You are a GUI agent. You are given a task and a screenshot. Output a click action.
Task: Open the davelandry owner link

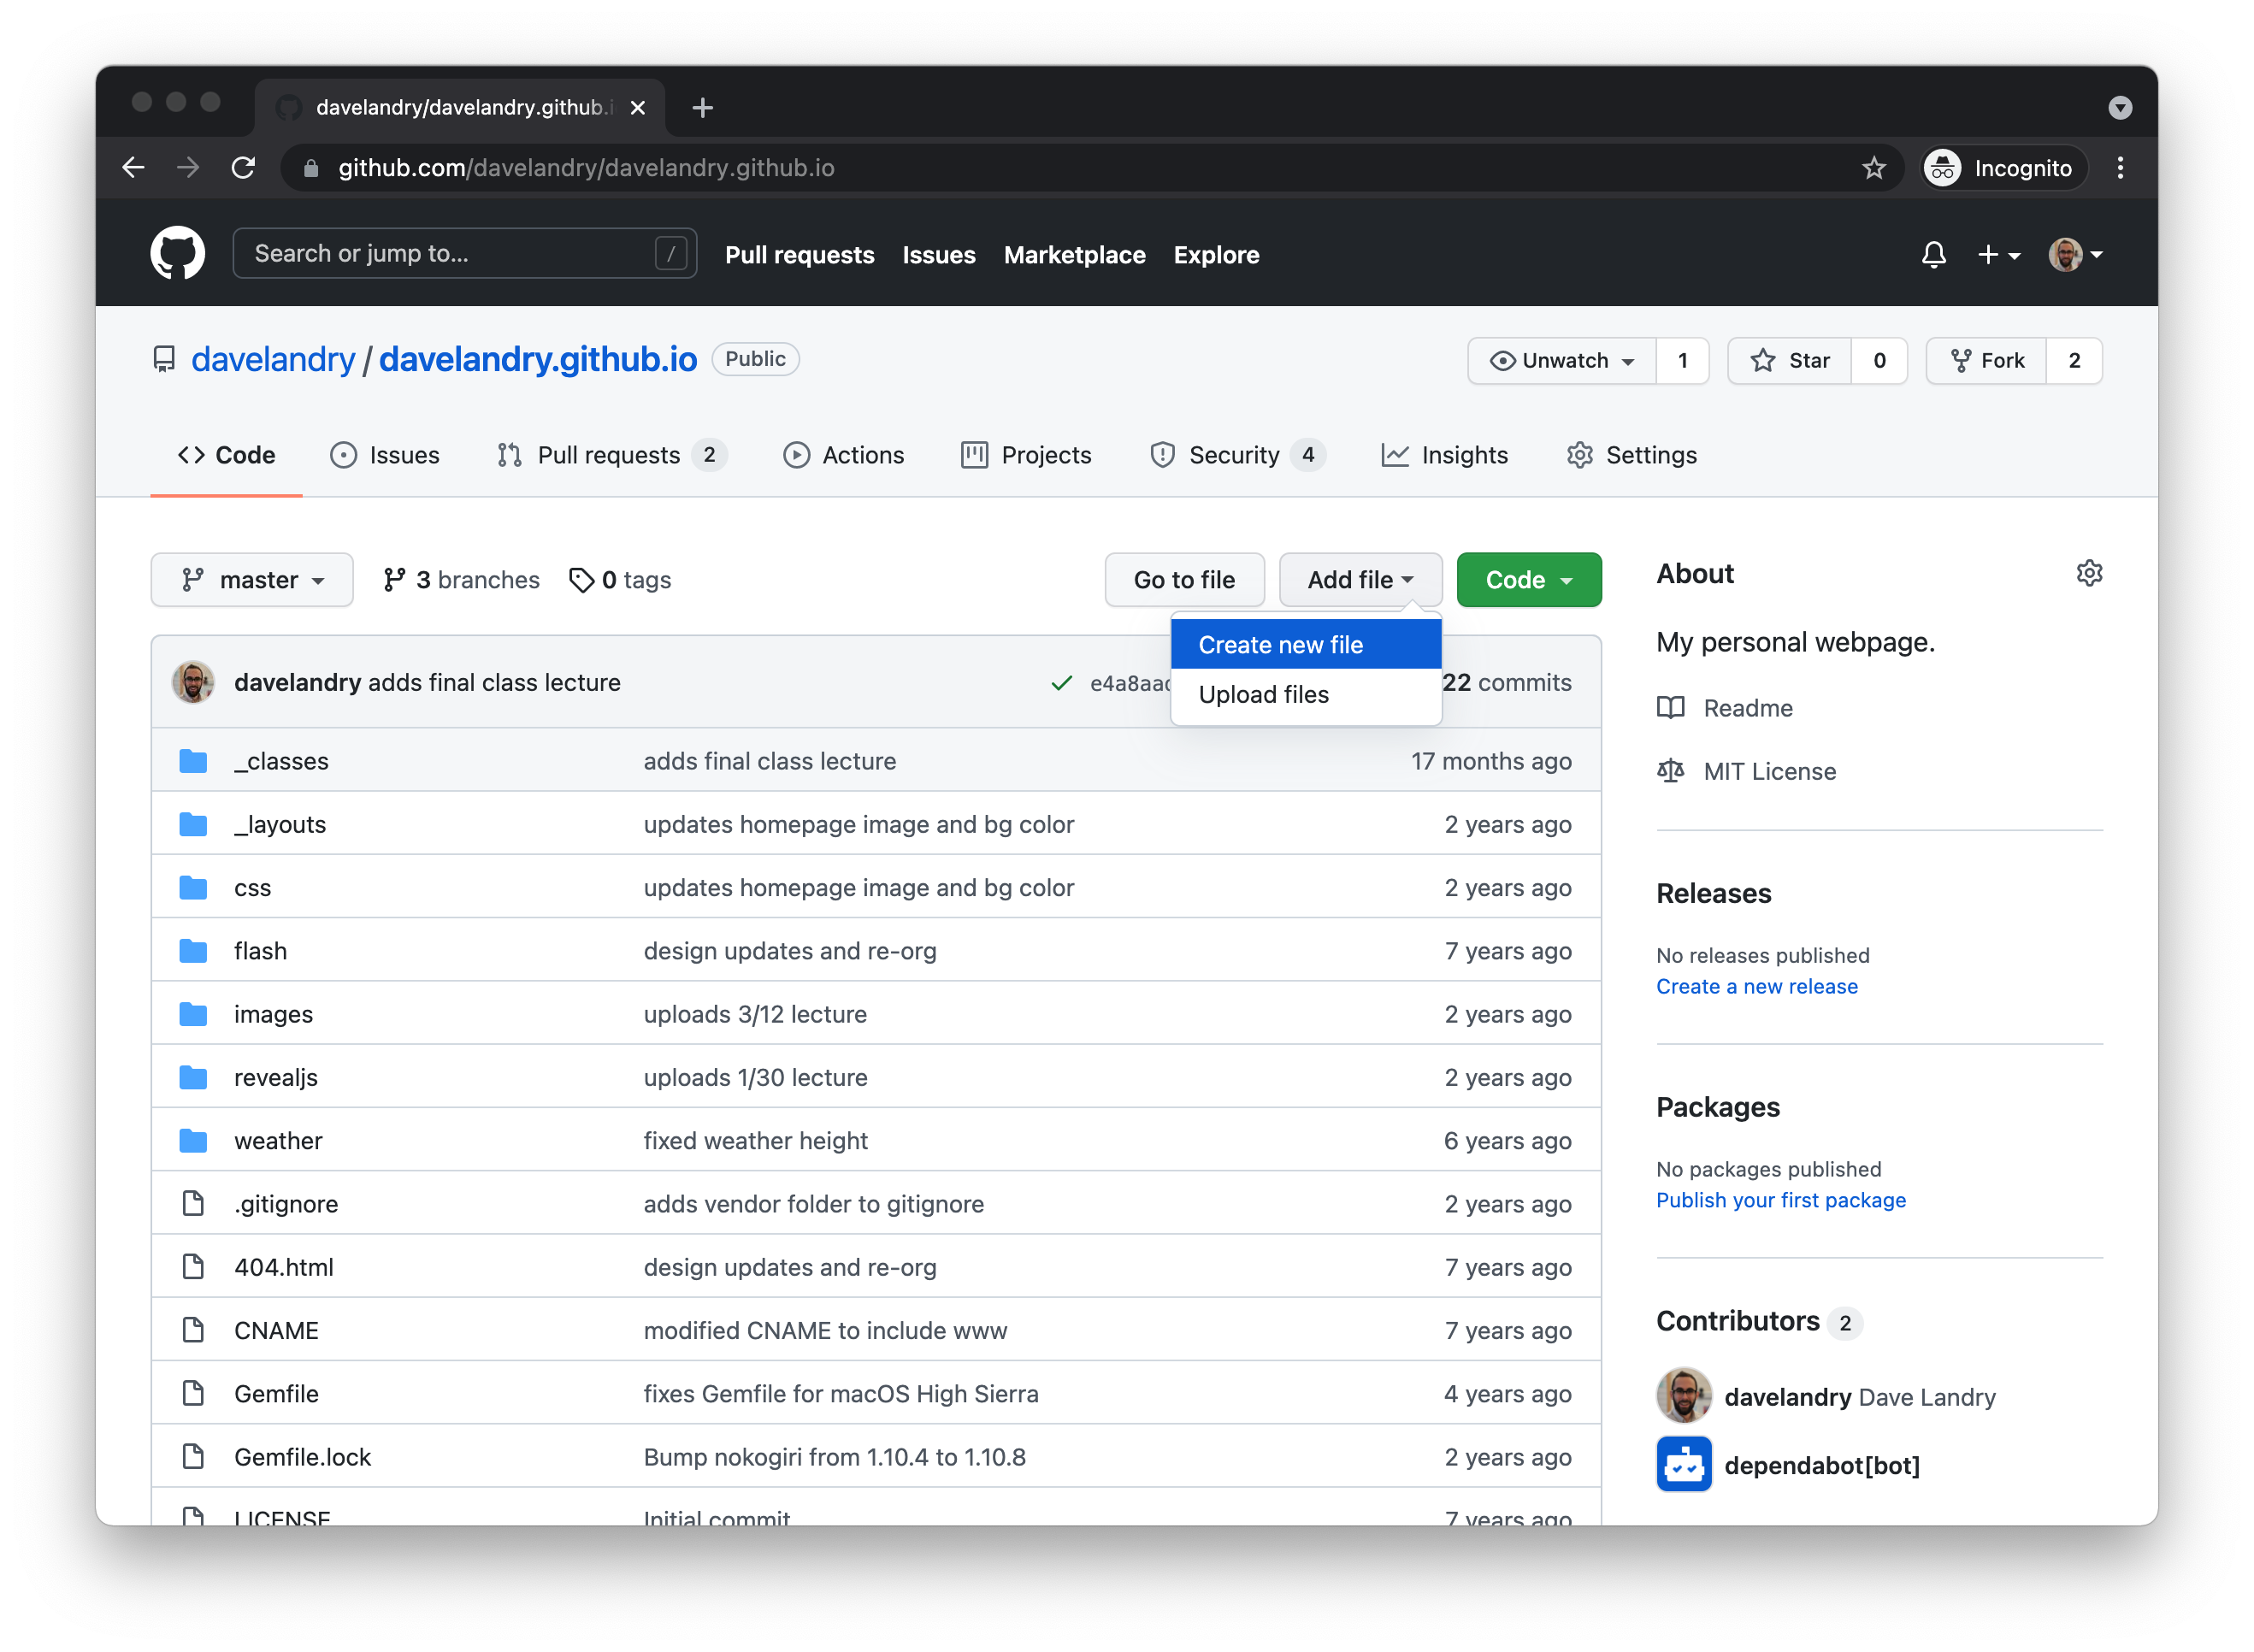point(272,359)
